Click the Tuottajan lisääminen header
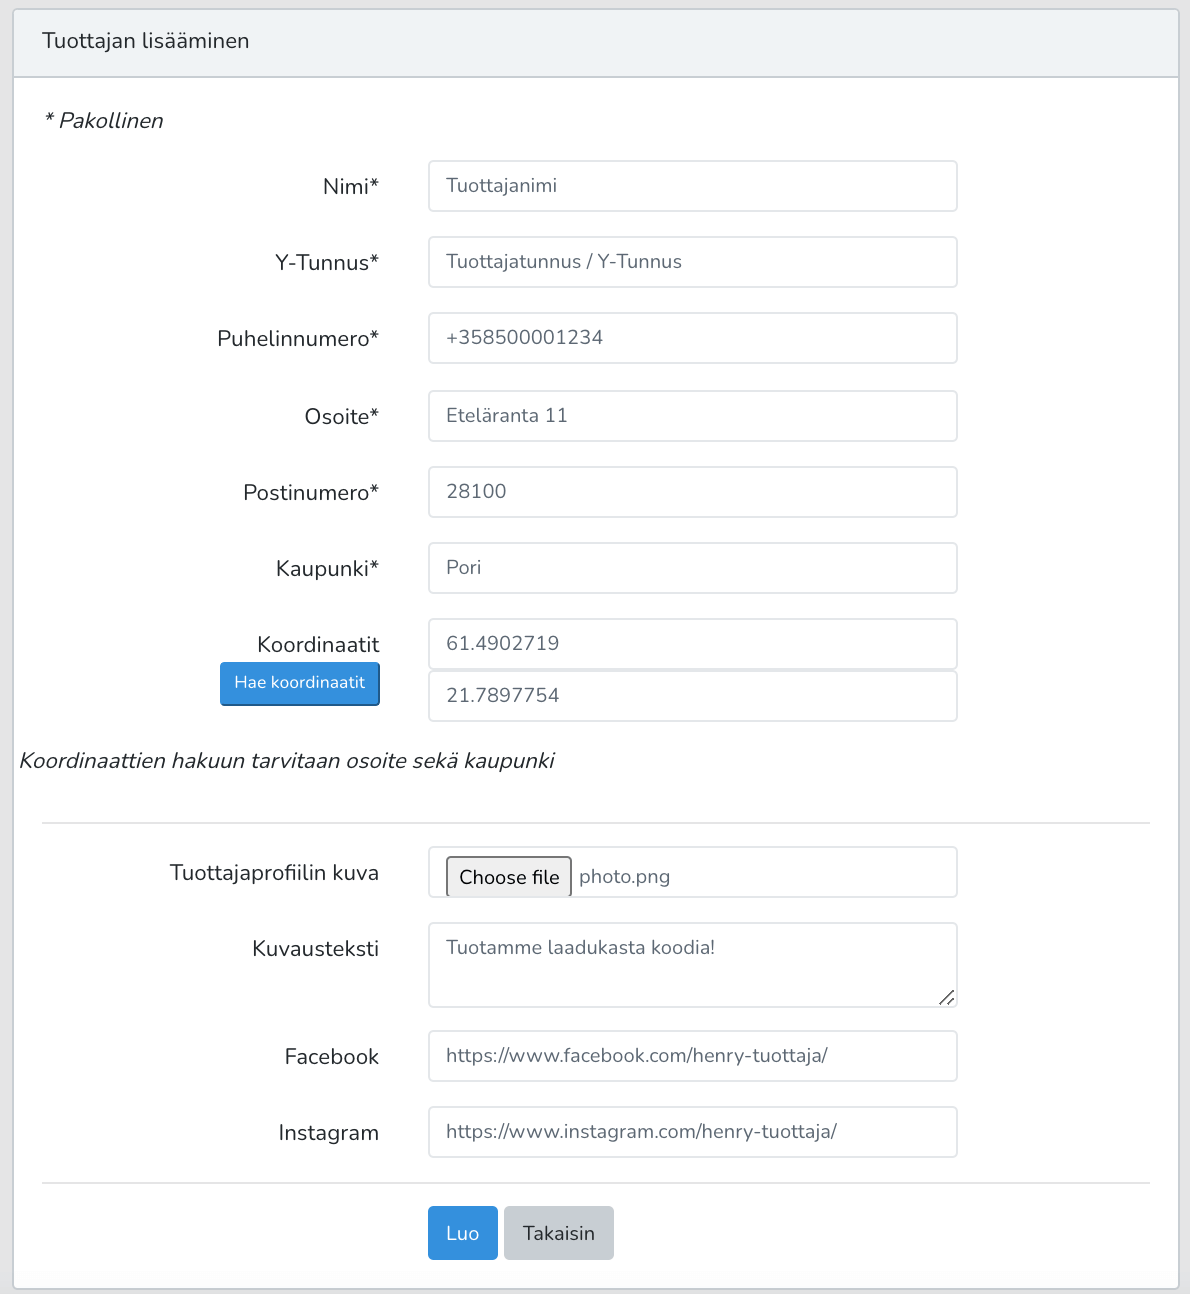The width and height of the screenshot is (1190, 1294). point(146,41)
